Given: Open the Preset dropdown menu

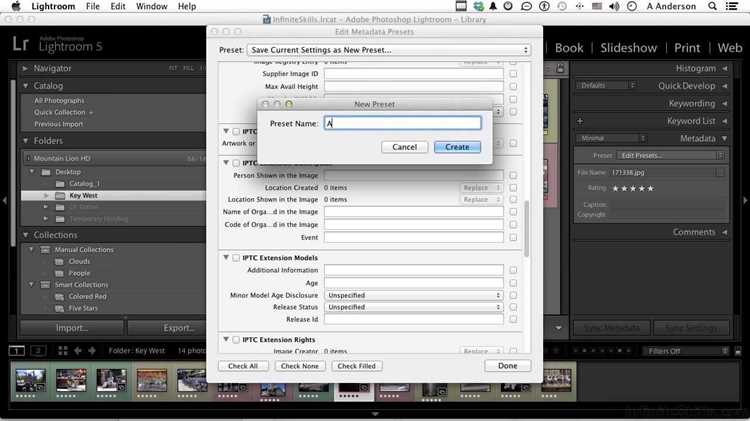Looking at the screenshot, I should tap(388, 50).
